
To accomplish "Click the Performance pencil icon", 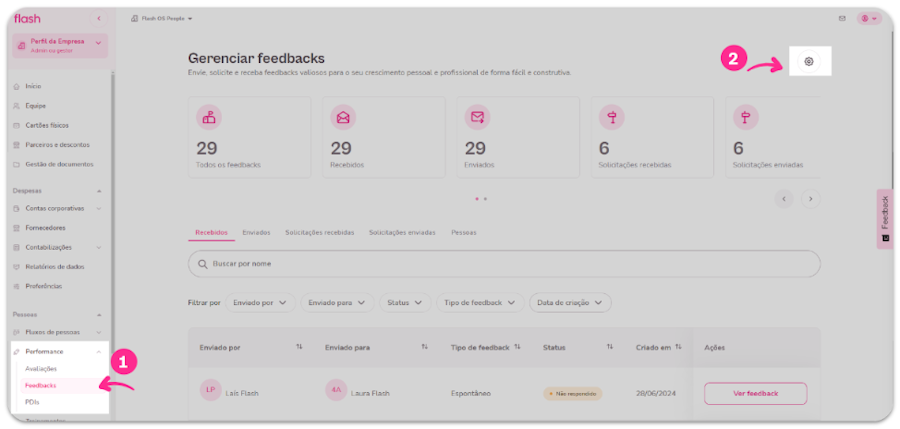I will pyautogui.click(x=17, y=351).
